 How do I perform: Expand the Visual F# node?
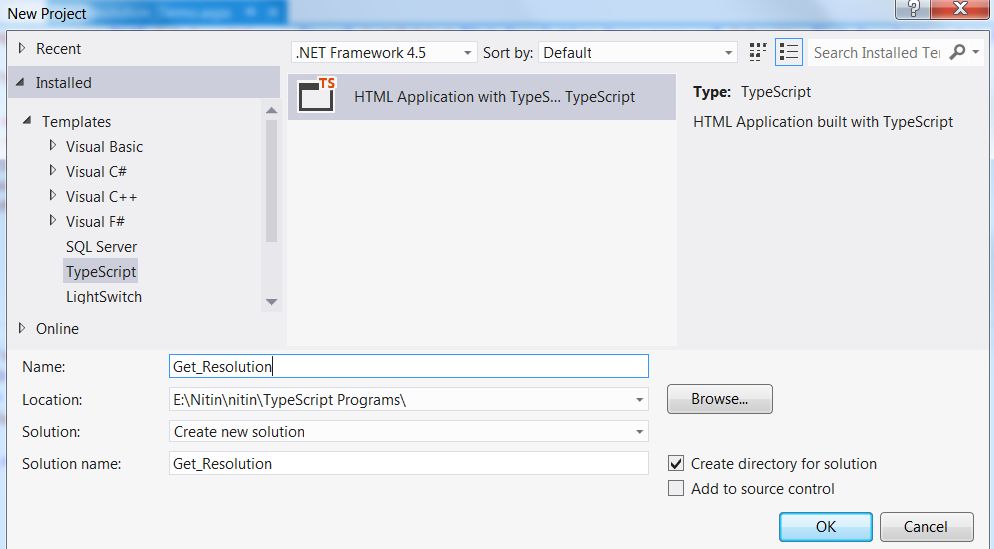tap(53, 221)
